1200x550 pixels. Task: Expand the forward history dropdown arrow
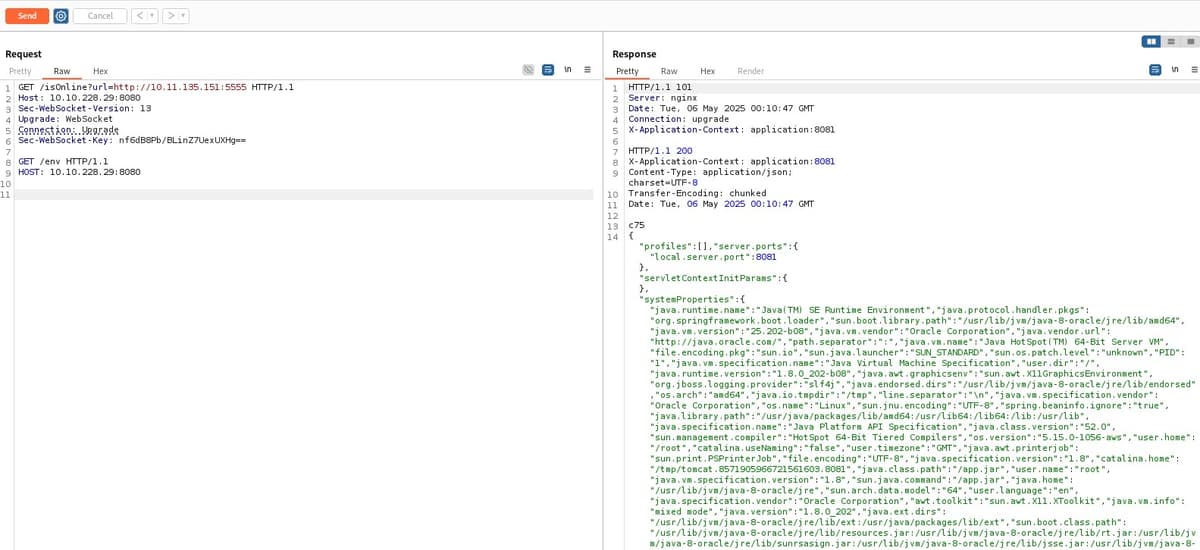pyautogui.click(x=185, y=16)
